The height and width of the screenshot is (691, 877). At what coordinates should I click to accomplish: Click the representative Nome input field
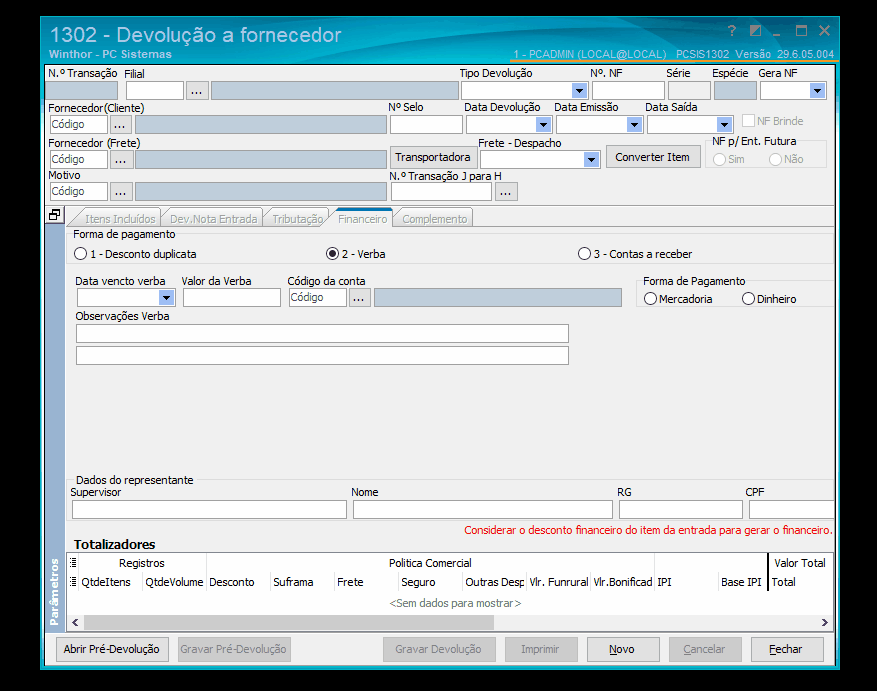[483, 510]
